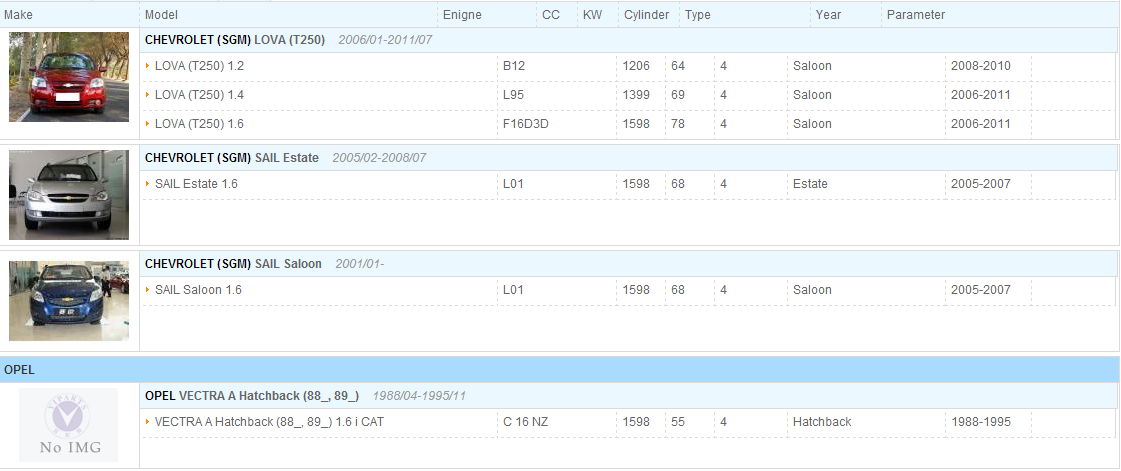
Task: Click displacement value 1206
Action: point(636,66)
